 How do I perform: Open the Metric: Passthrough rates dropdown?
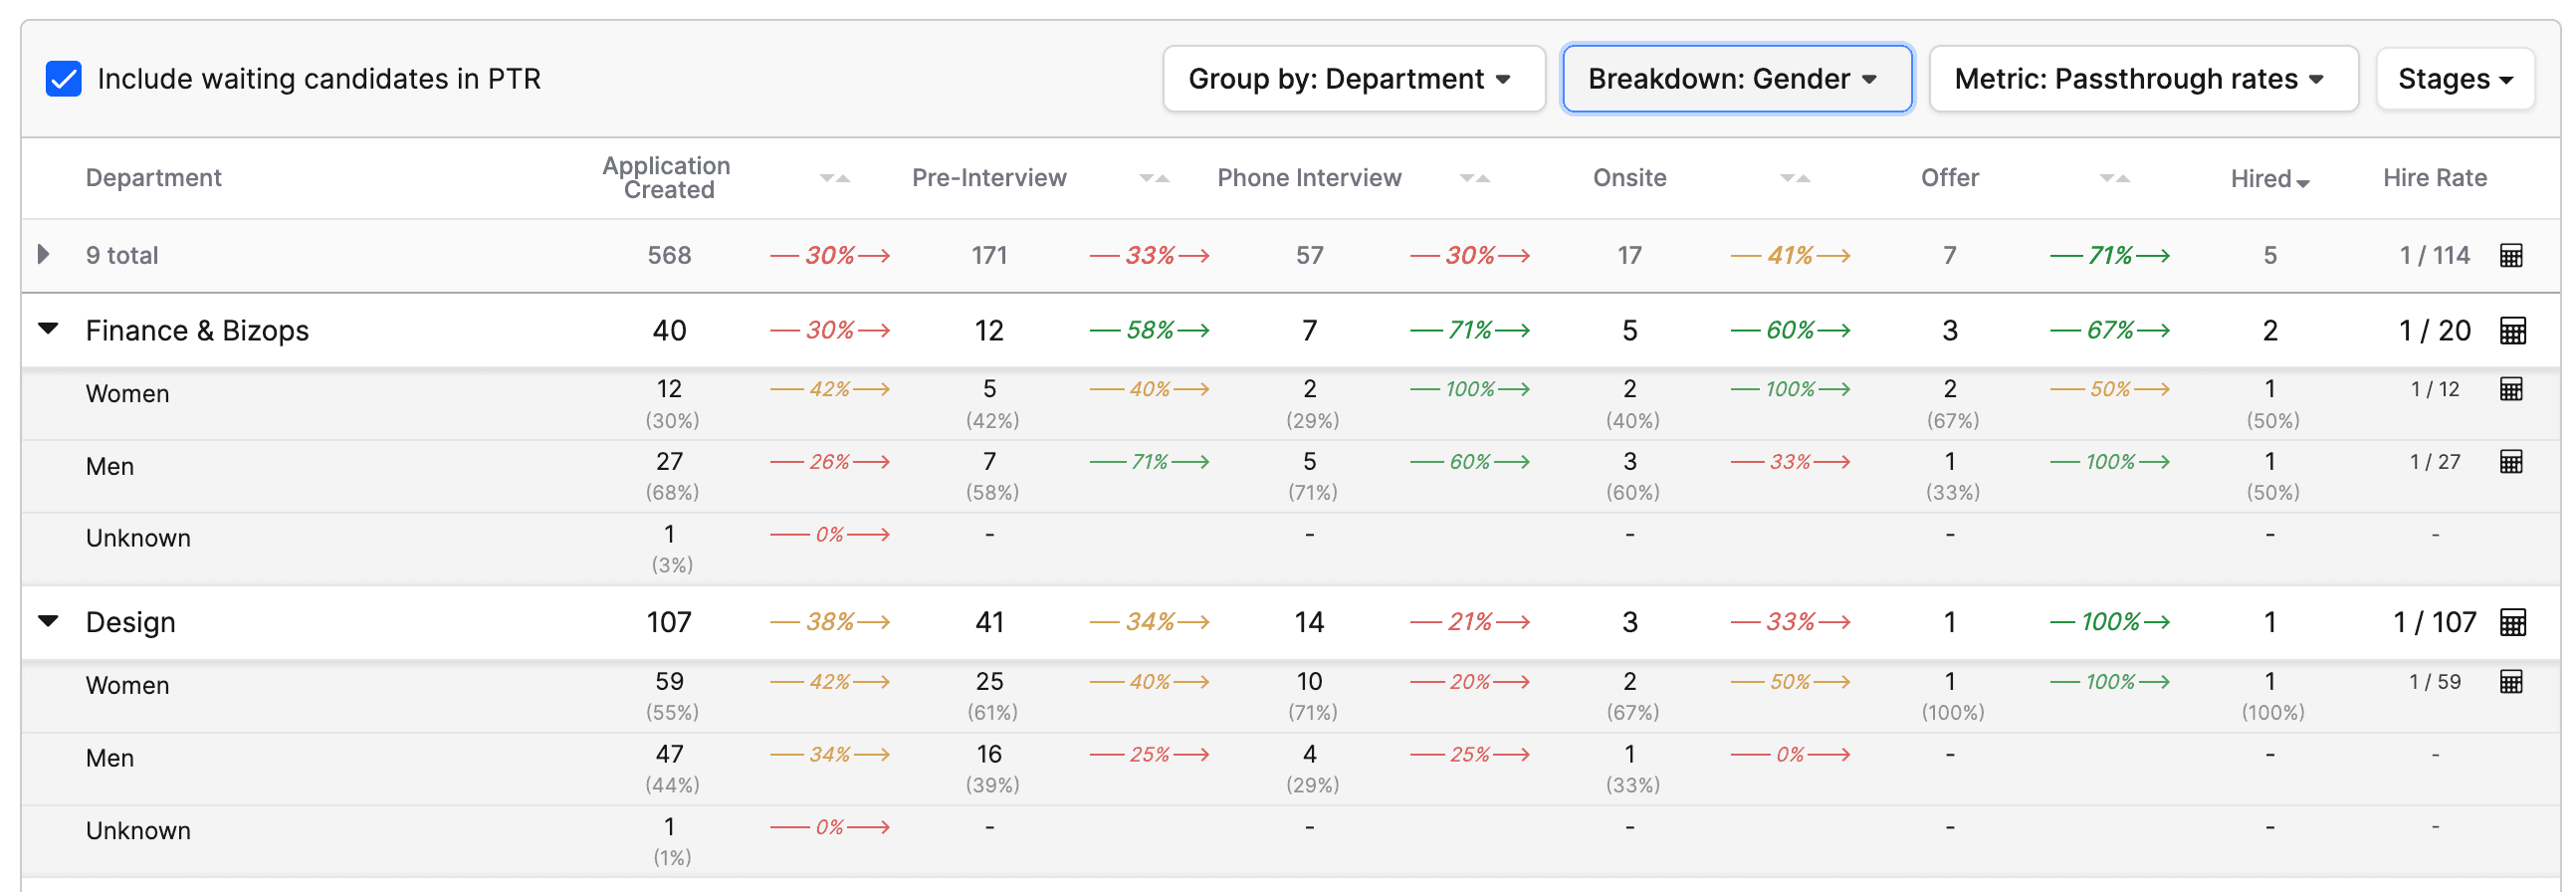coord(2142,79)
